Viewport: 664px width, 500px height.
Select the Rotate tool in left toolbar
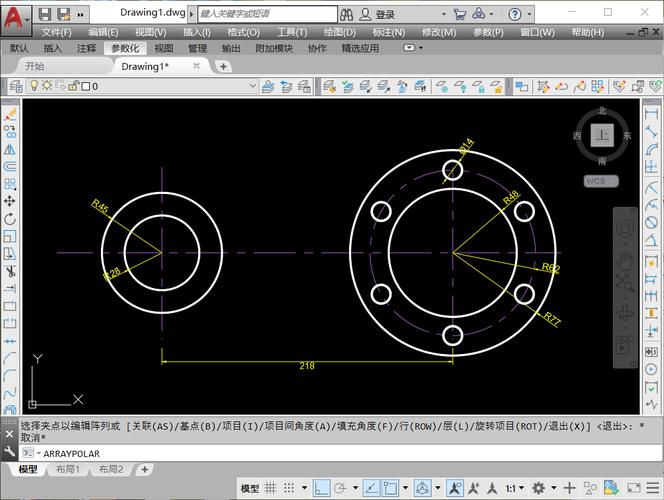(x=10, y=218)
